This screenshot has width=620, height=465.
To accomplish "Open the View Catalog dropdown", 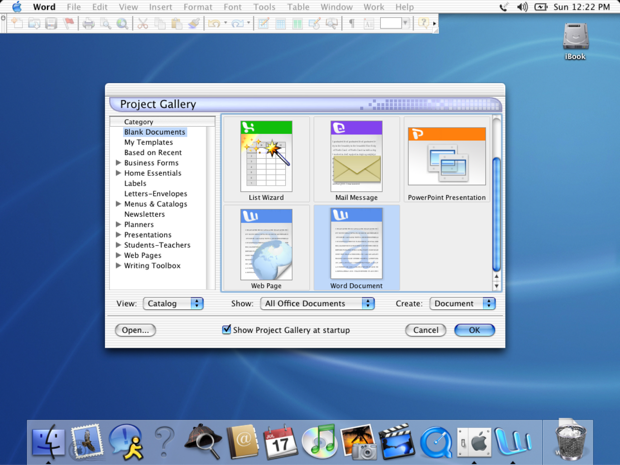I will (x=173, y=303).
